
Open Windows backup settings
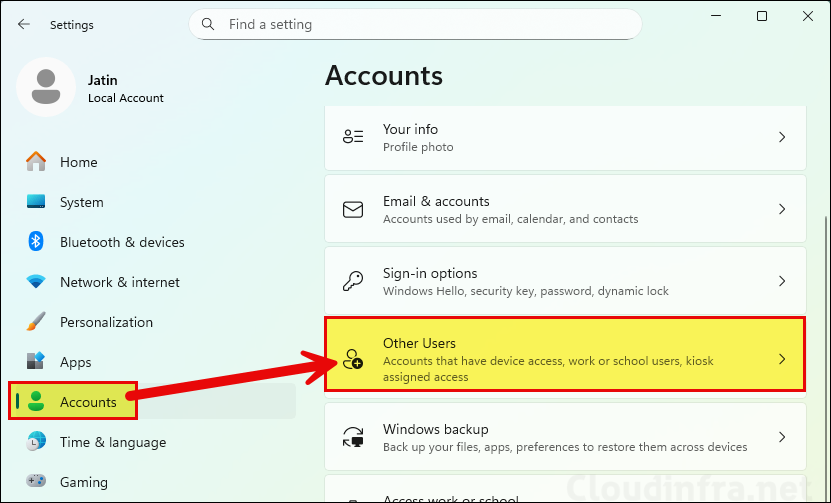tap(565, 437)
